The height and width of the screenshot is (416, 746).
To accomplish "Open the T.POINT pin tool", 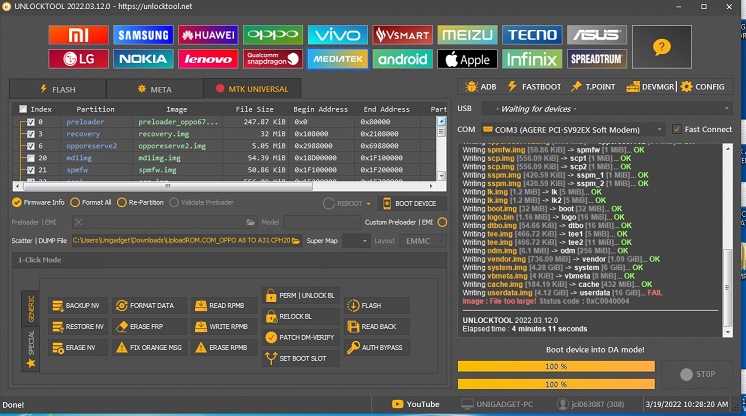I will click(x=593, y=87).
